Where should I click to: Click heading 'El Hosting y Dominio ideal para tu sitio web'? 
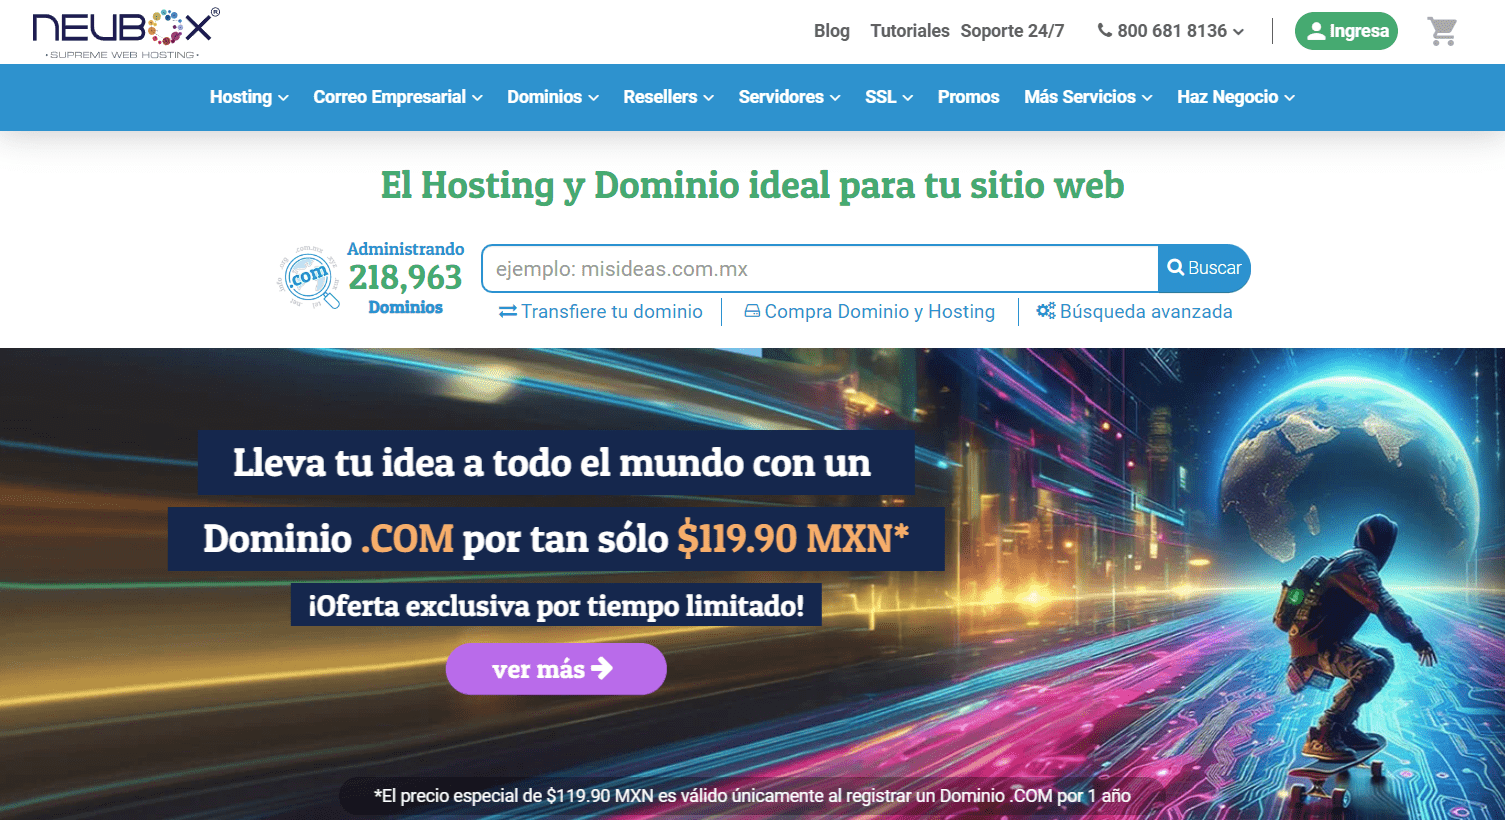pos(752,186)
